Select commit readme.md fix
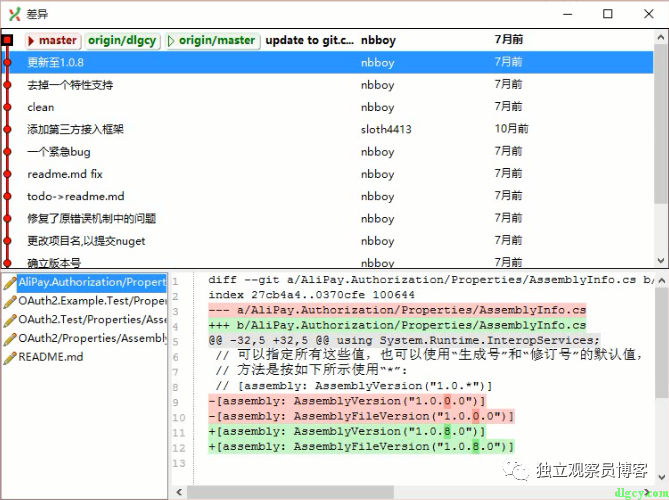This screenshot has width=669, height=500. coord(327,174)
